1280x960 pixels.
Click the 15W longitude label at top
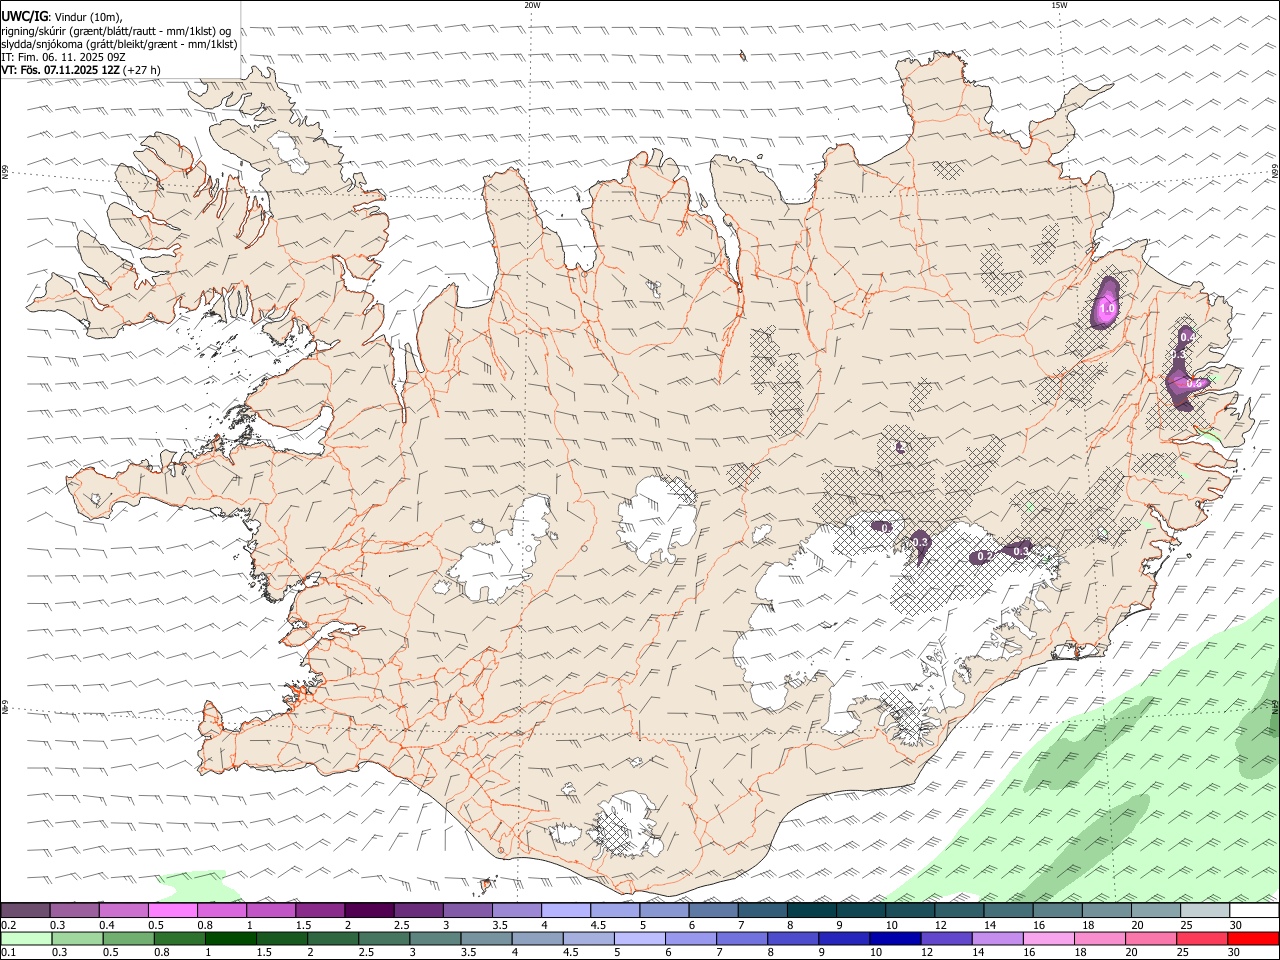tap(1058, 5)
